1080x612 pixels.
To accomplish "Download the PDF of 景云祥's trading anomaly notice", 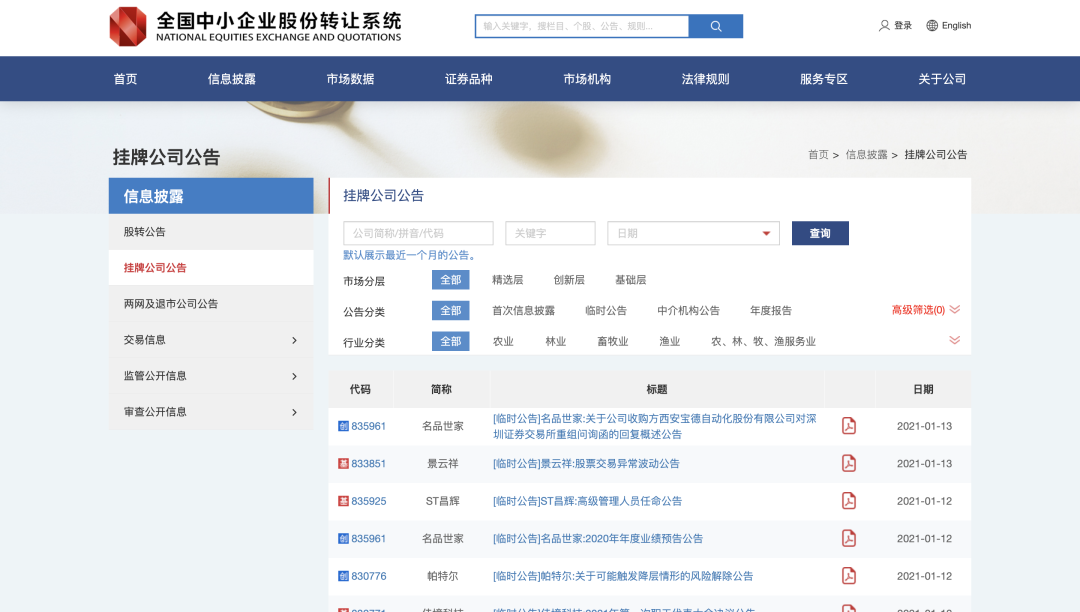I will [x=849, y=463].
